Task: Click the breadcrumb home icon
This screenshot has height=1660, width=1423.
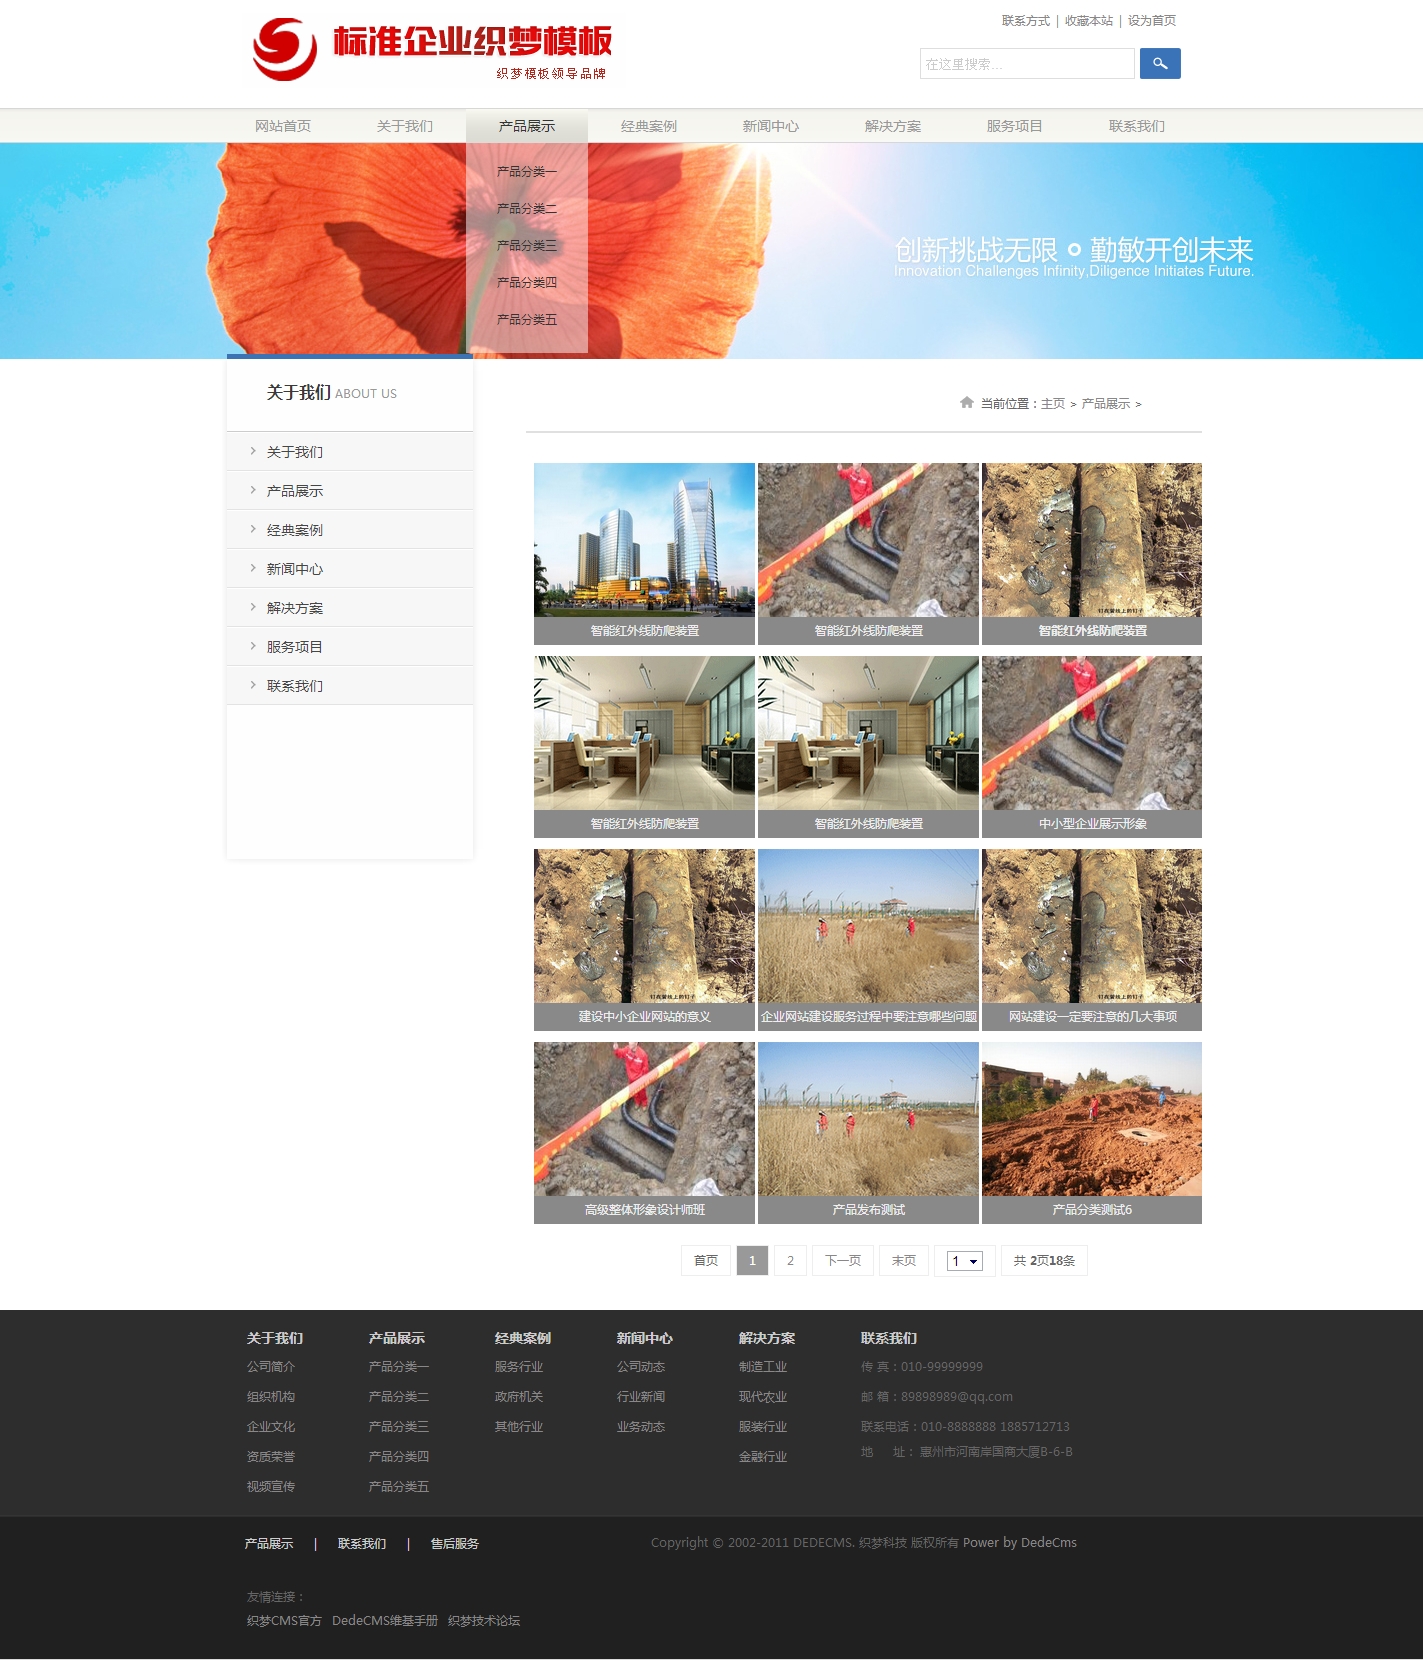Action: click(966, 403)
